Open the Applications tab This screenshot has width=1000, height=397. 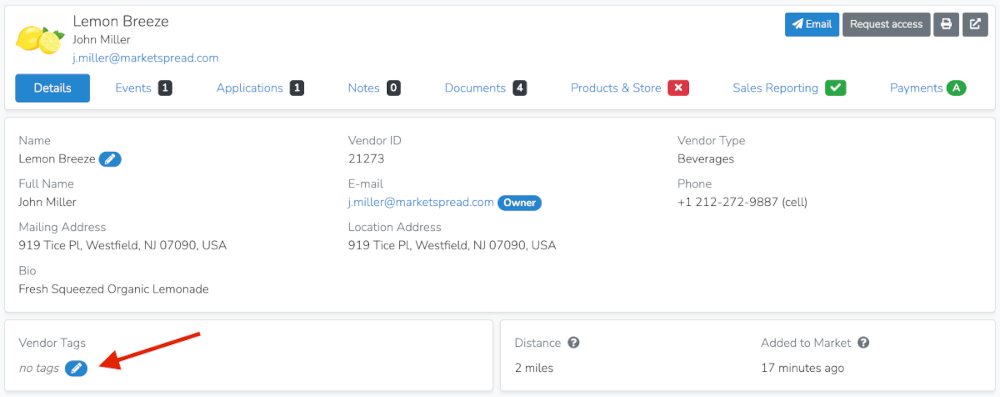pyautogui.click(x=260, y=88)
